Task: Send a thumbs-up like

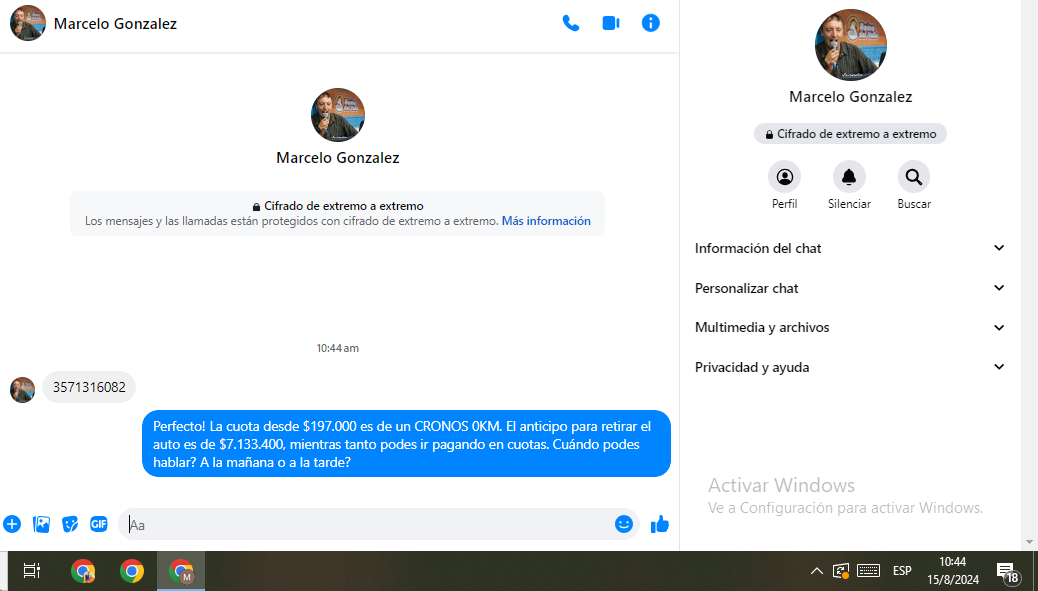Action: pyautogui.click(x=660, y=524)
